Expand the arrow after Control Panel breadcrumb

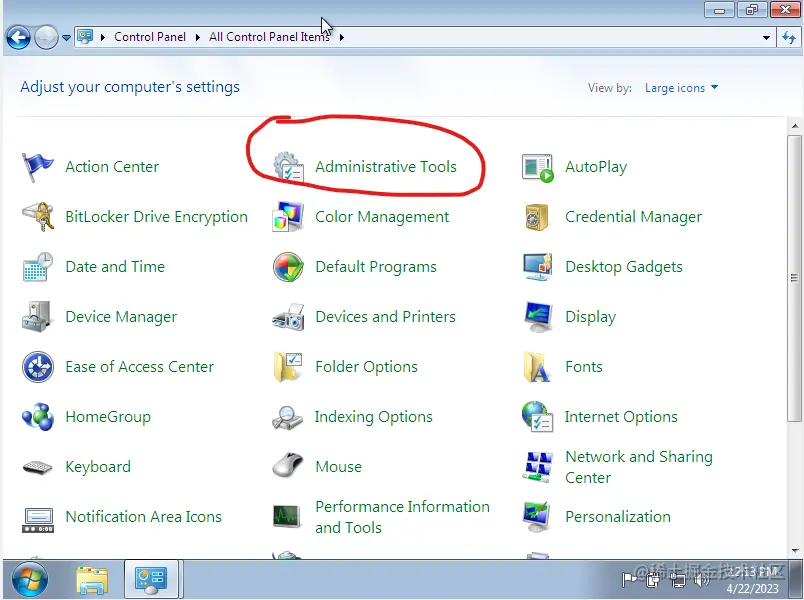(x=197, y=37)
